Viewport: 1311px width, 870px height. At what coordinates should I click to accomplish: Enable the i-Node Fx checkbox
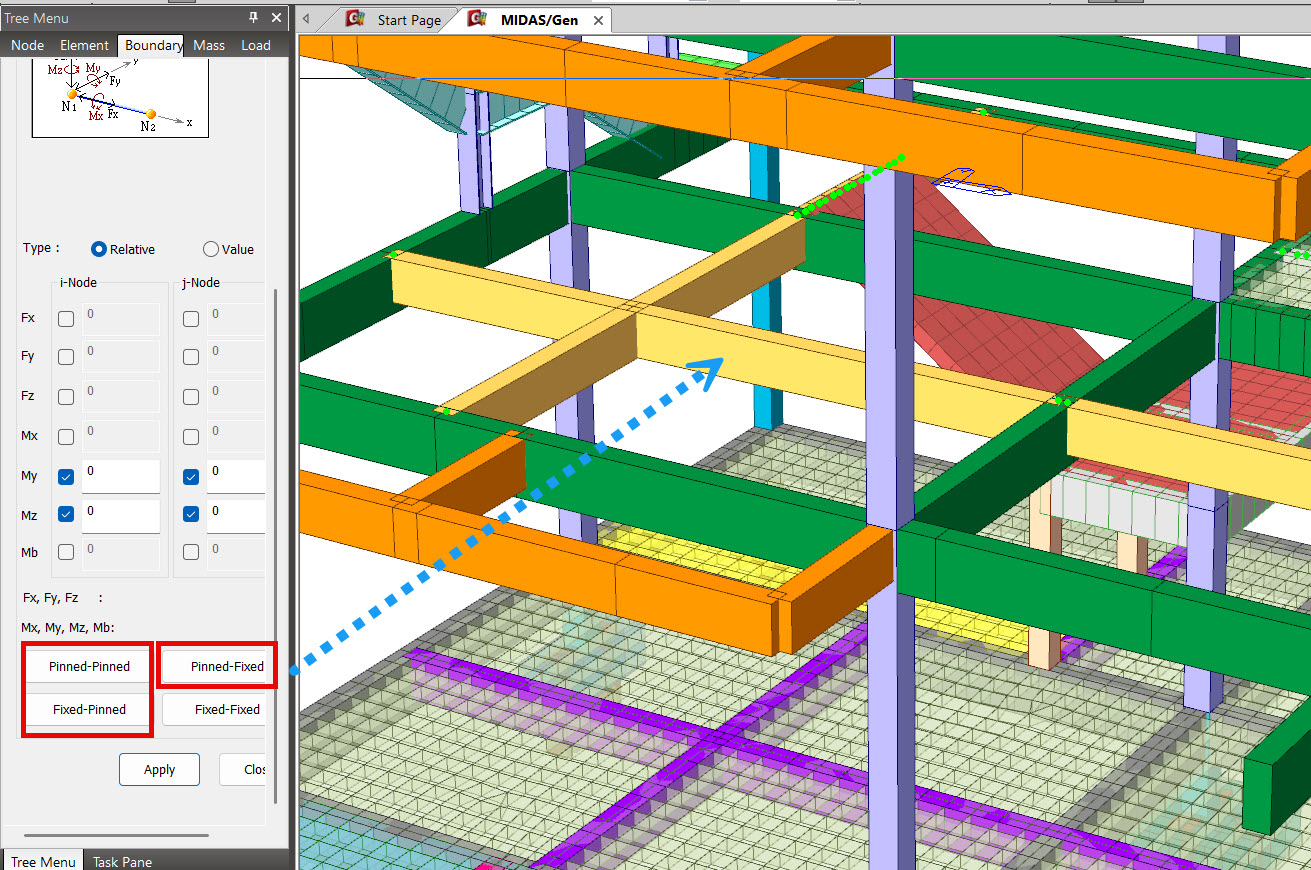click(x=66, y=319)
